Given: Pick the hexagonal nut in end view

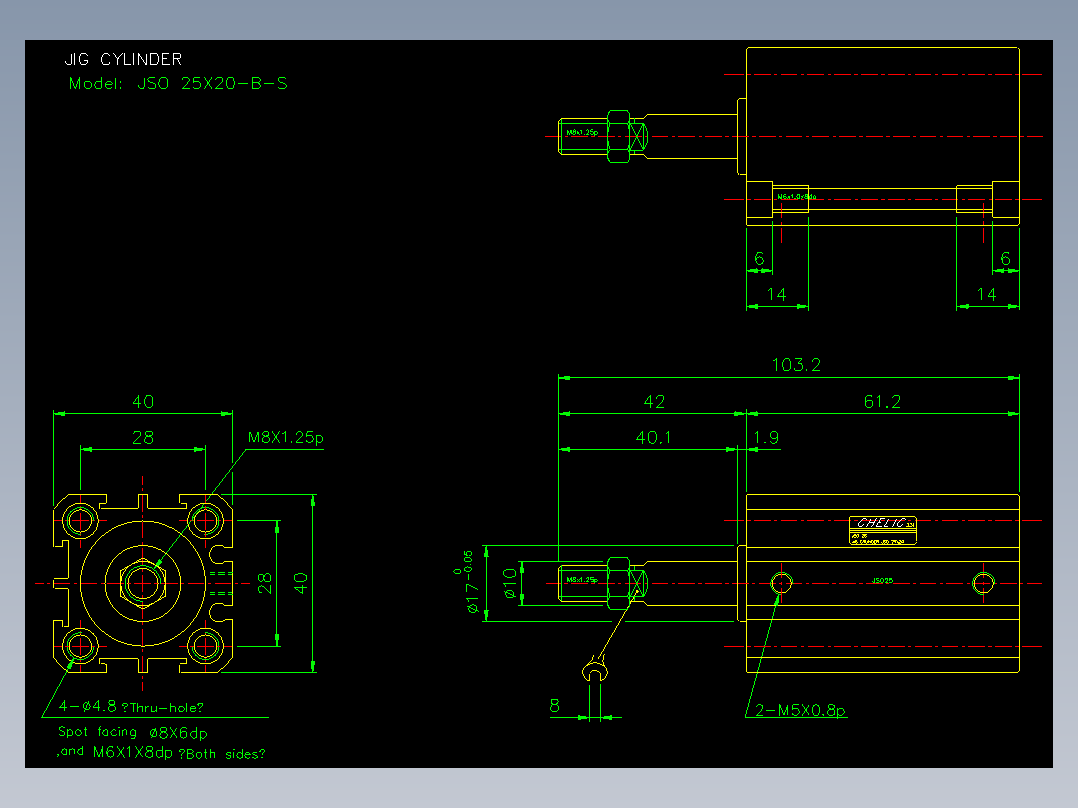Looking at the screenshot, I should [x=142, y=583].
